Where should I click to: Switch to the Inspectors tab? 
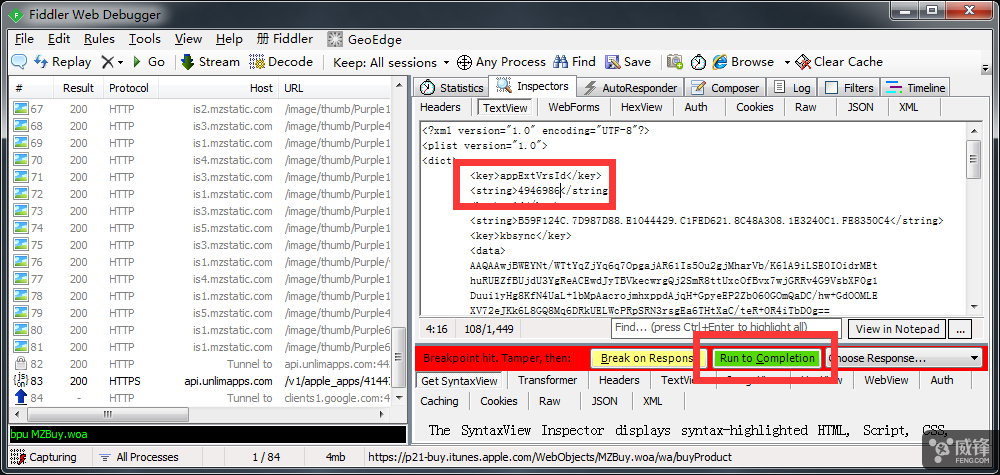click(x=533, y=86)
